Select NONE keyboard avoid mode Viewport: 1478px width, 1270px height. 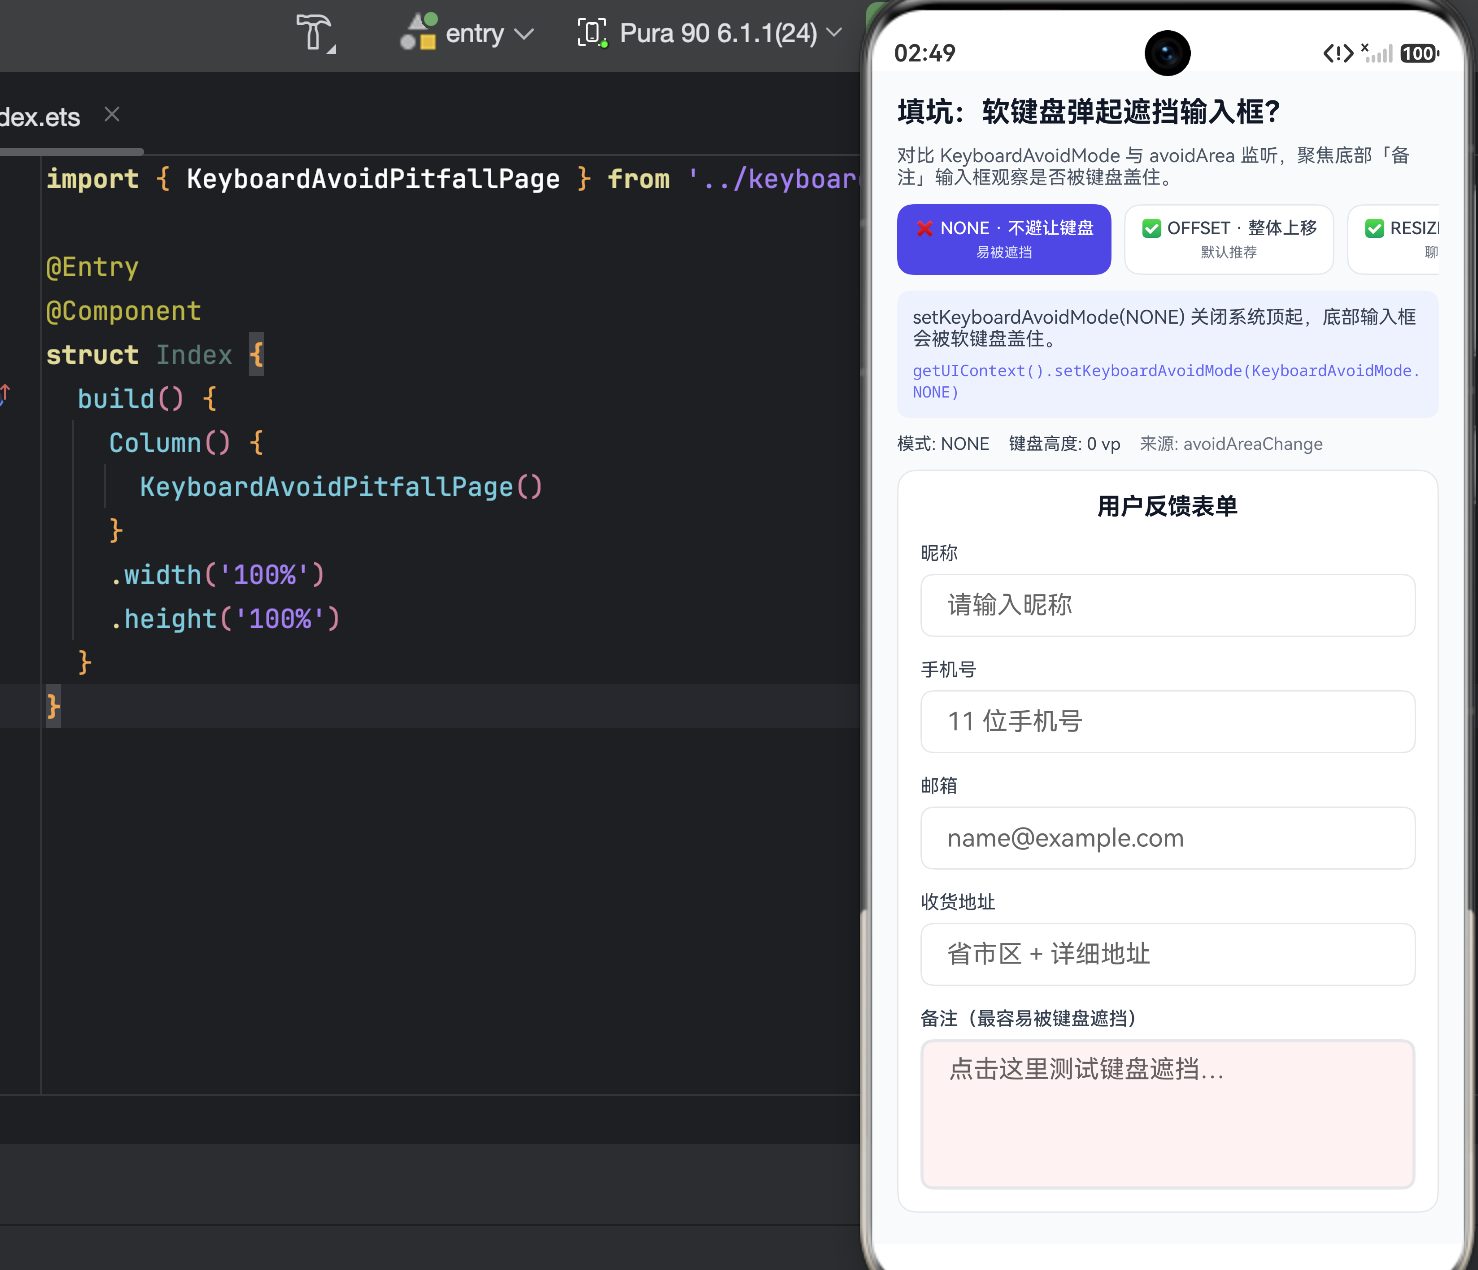pos(1004,239)
